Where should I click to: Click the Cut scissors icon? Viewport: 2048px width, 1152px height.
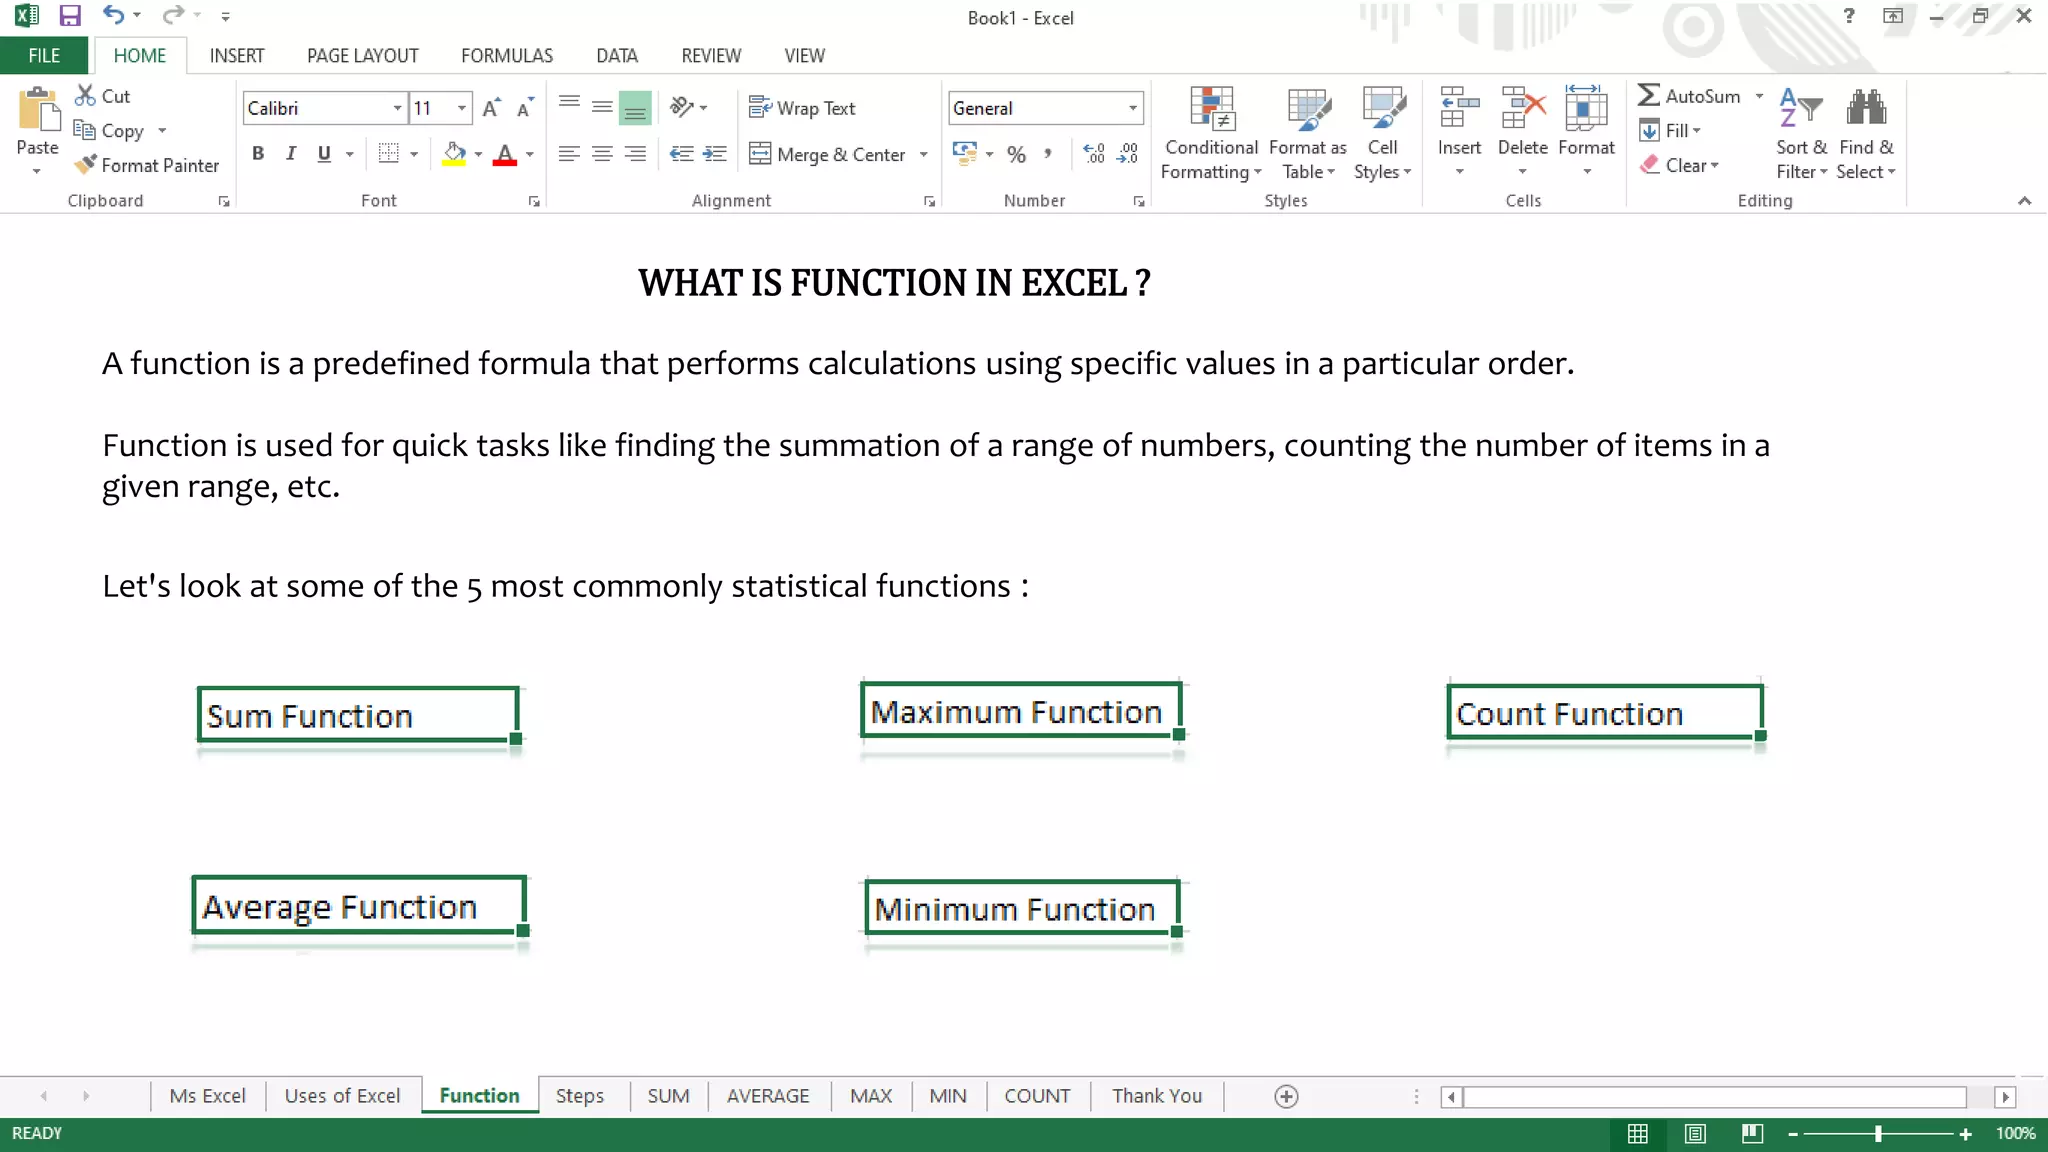86,96
